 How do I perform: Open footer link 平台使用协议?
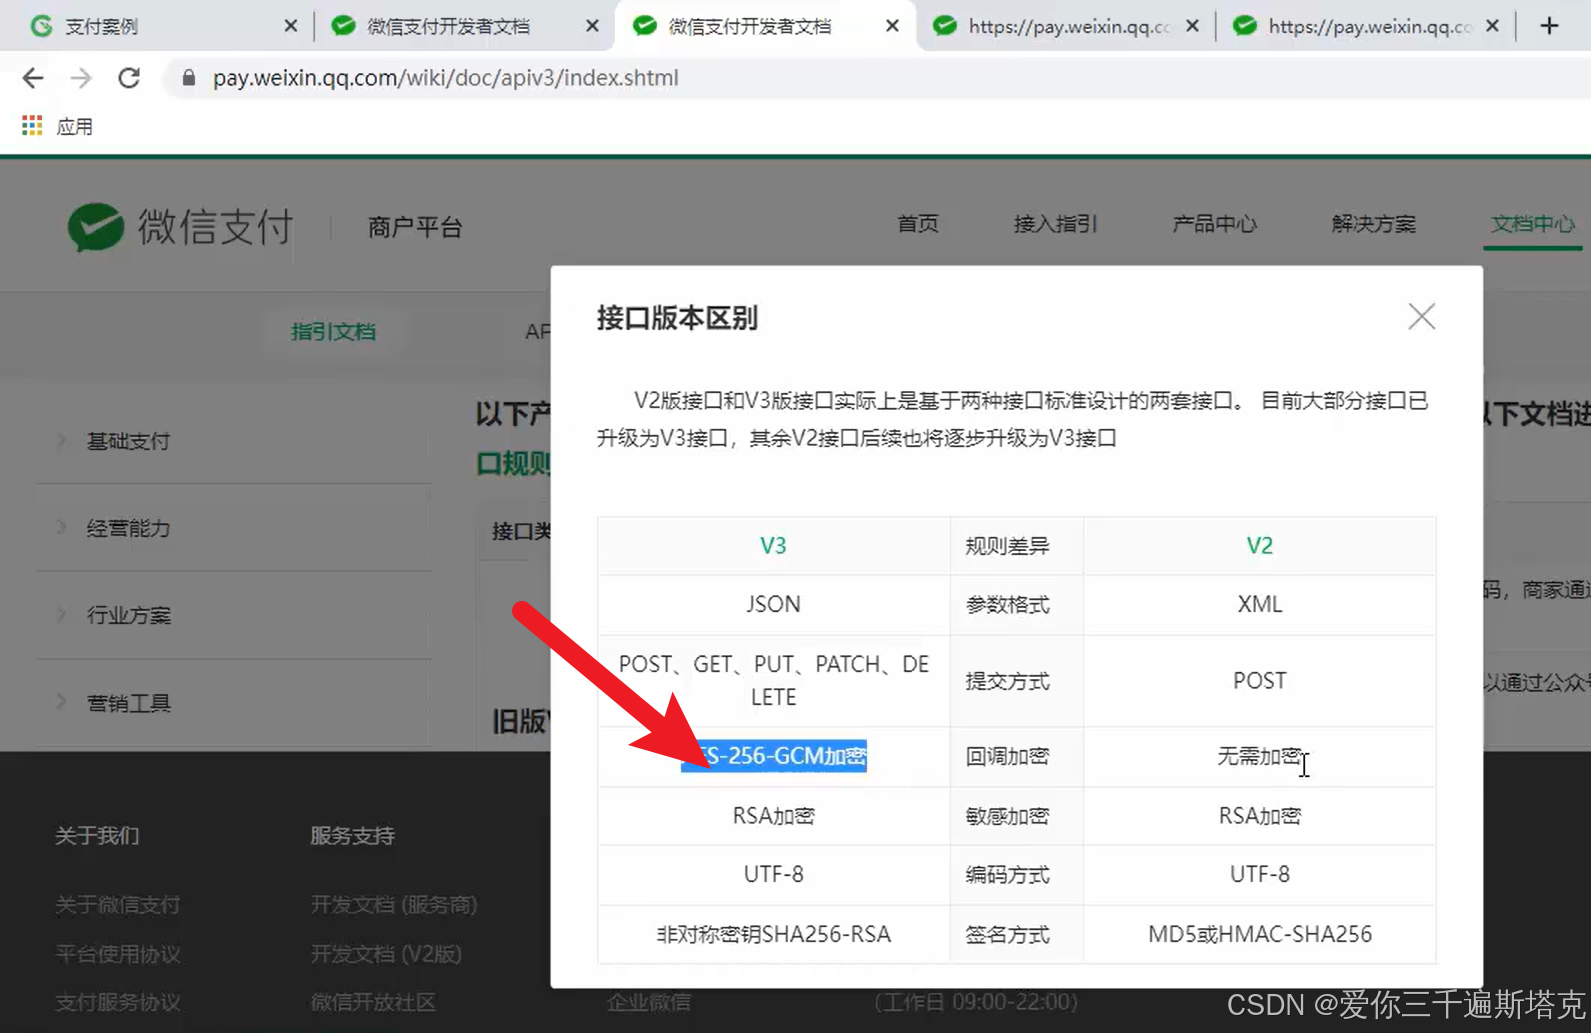tap(117, 954)
